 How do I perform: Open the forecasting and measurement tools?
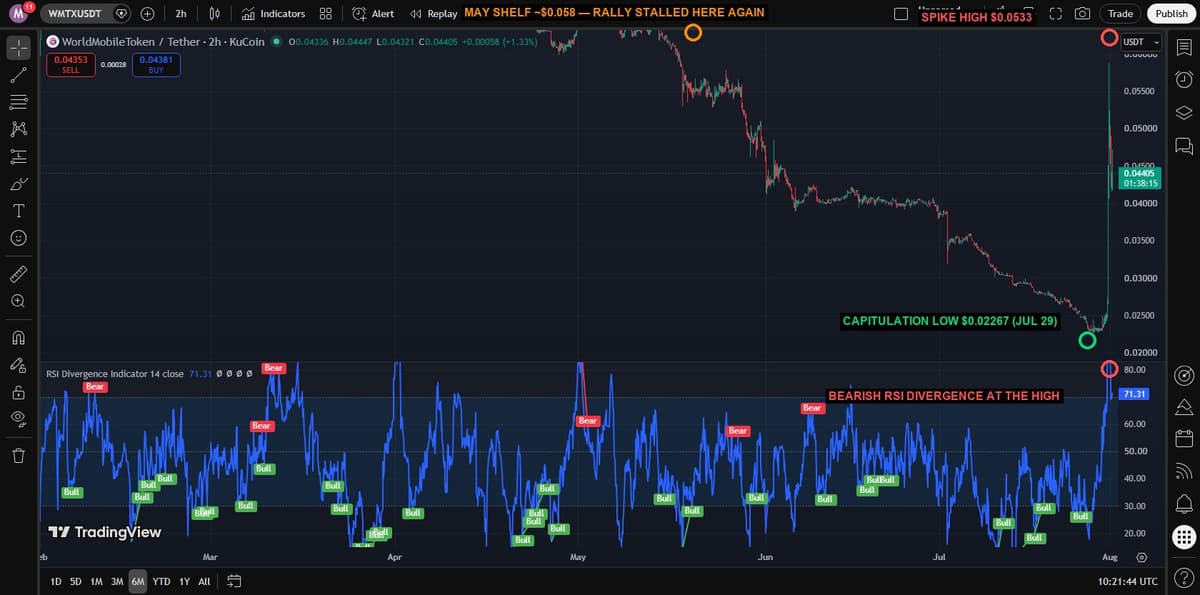point(18,156)
